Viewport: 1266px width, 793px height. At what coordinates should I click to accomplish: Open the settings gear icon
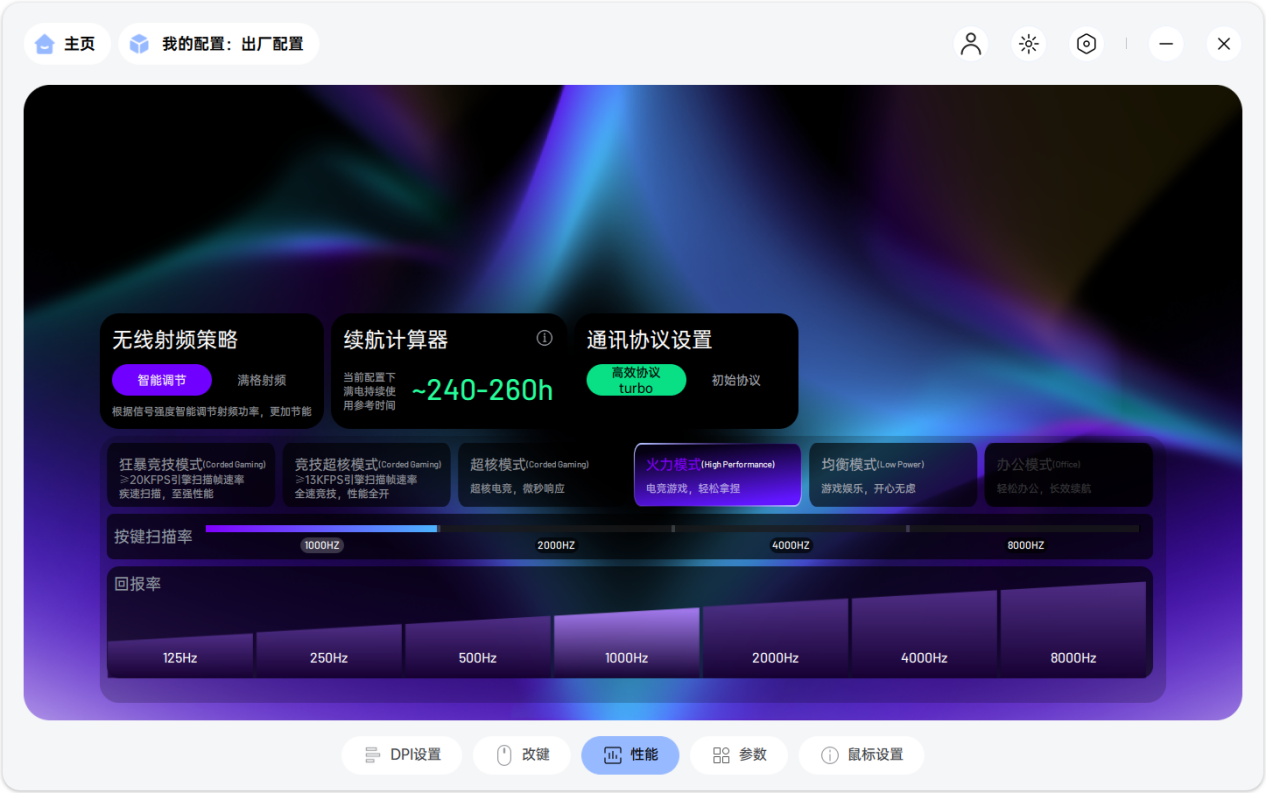point(1086,44)
